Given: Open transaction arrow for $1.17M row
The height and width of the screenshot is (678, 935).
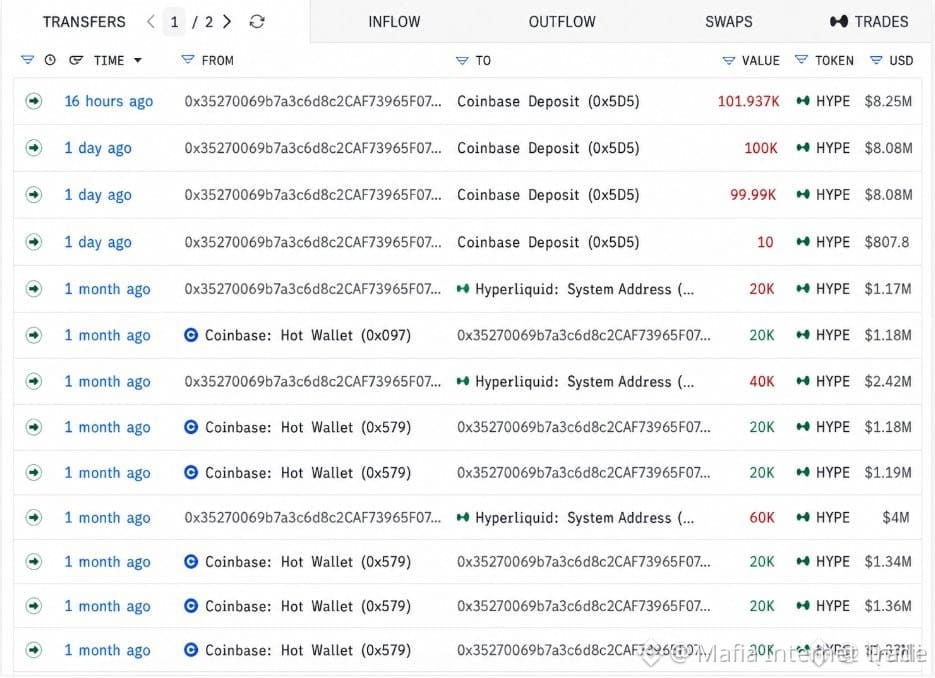Looking at the screenshot, I should (34, 289).
